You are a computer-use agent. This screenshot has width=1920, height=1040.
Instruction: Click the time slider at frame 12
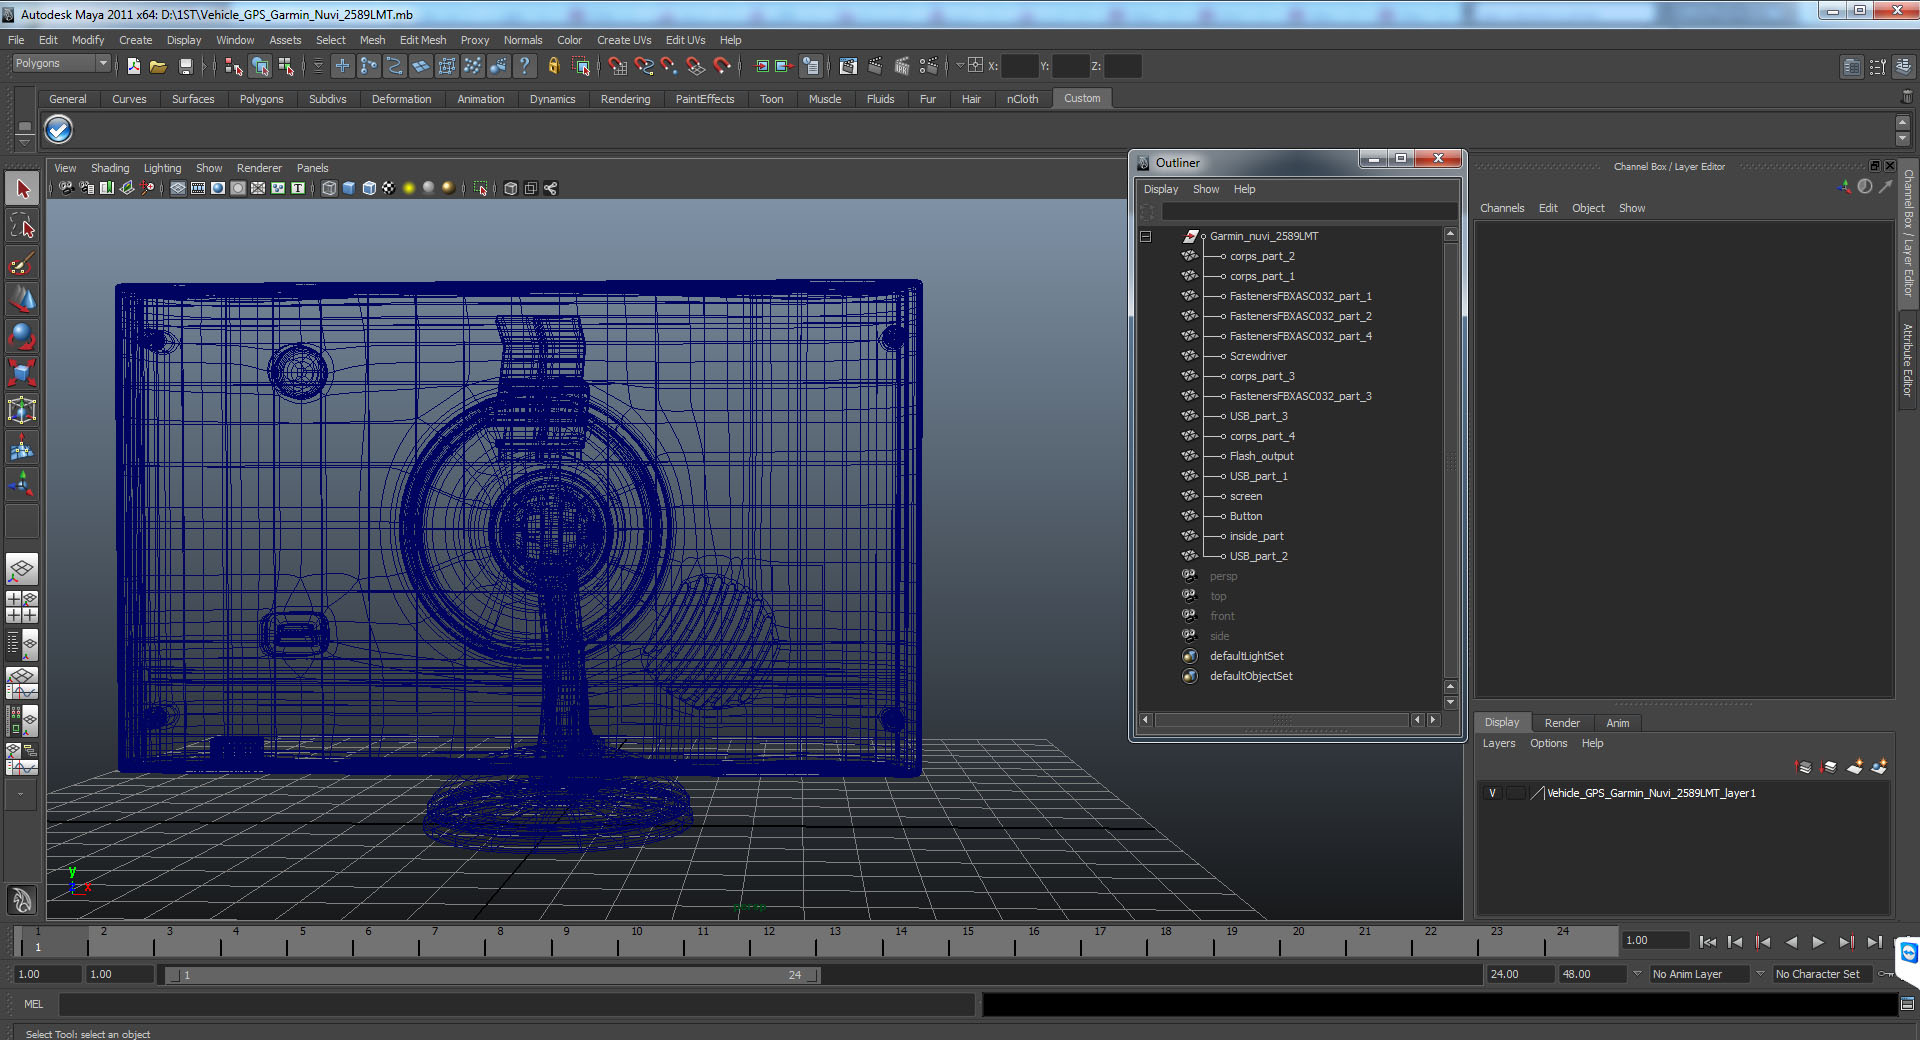pyautogui.click(x=769, y=942)
